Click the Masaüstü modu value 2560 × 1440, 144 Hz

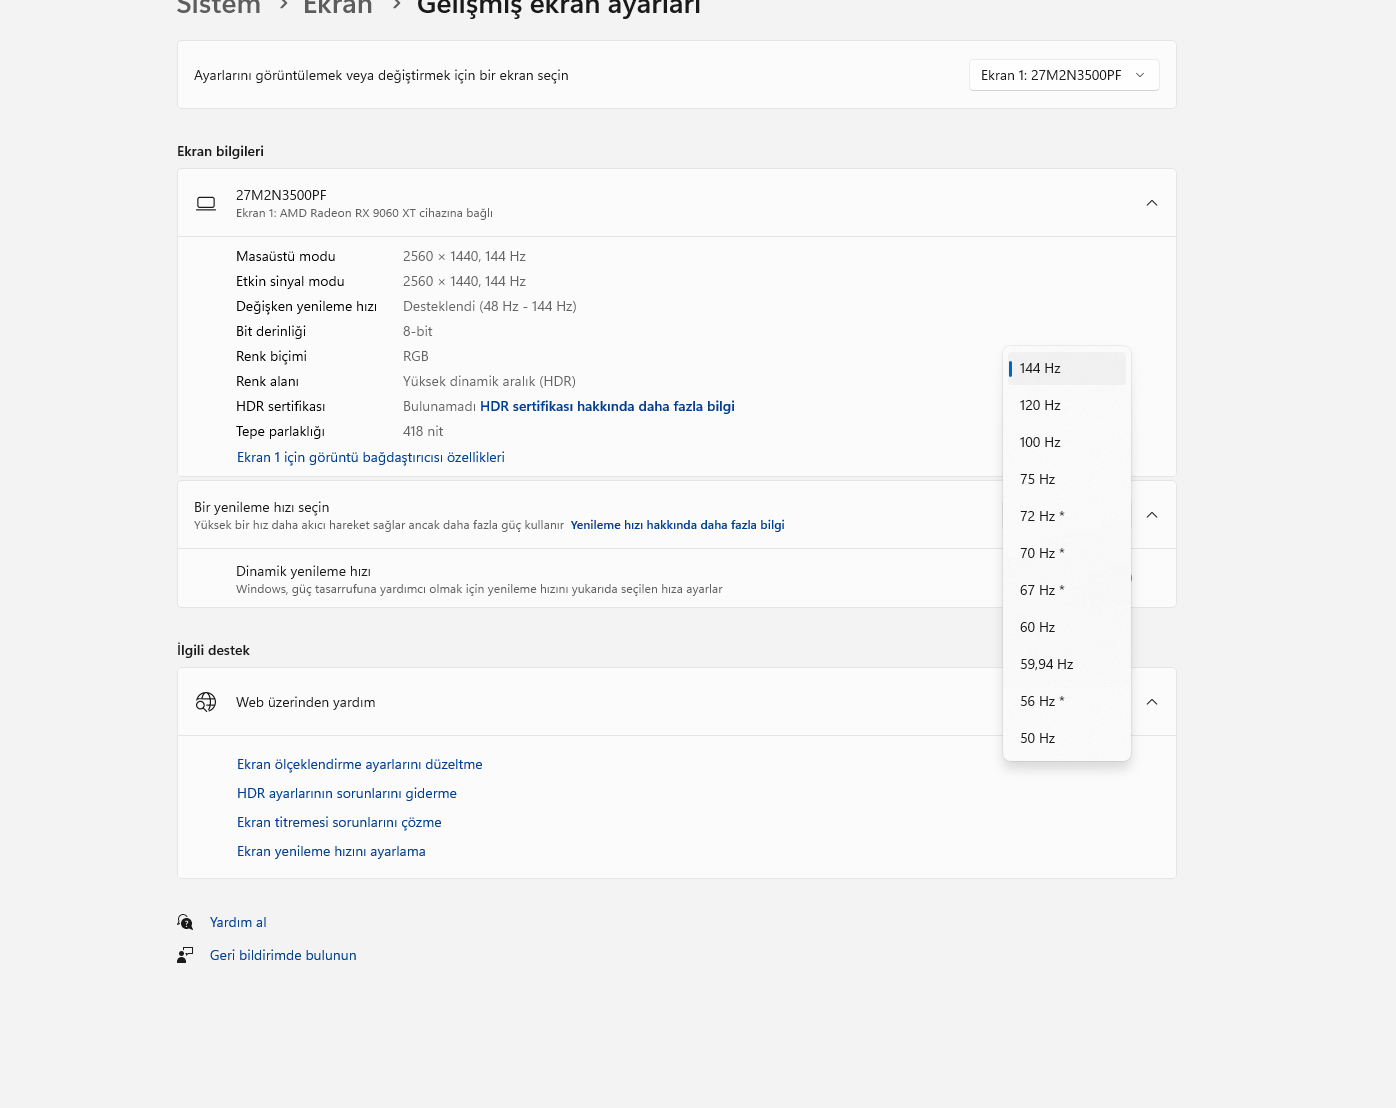[464, 256]
